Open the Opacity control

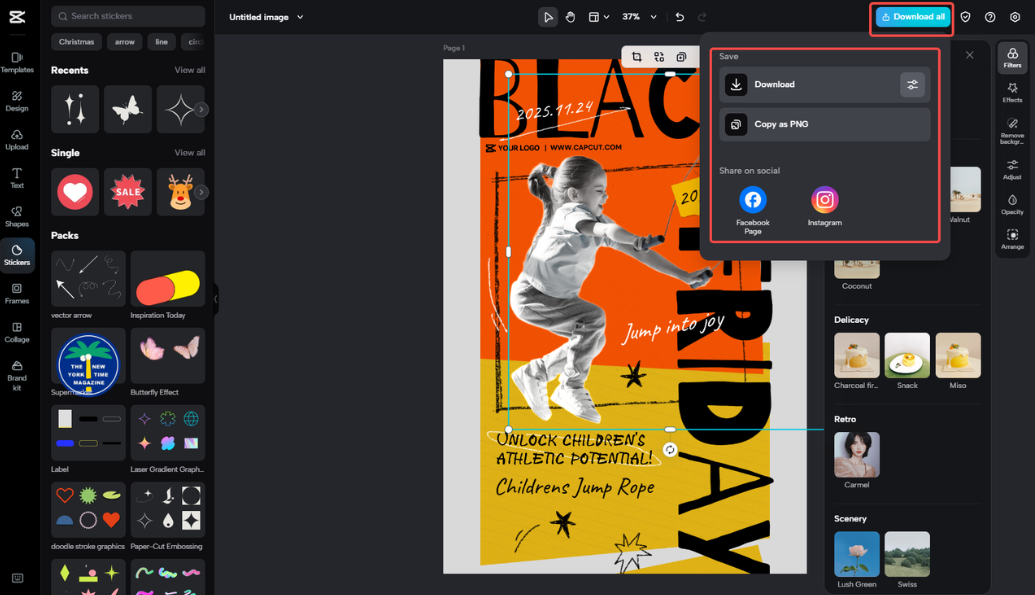(x=1012, y=205)
